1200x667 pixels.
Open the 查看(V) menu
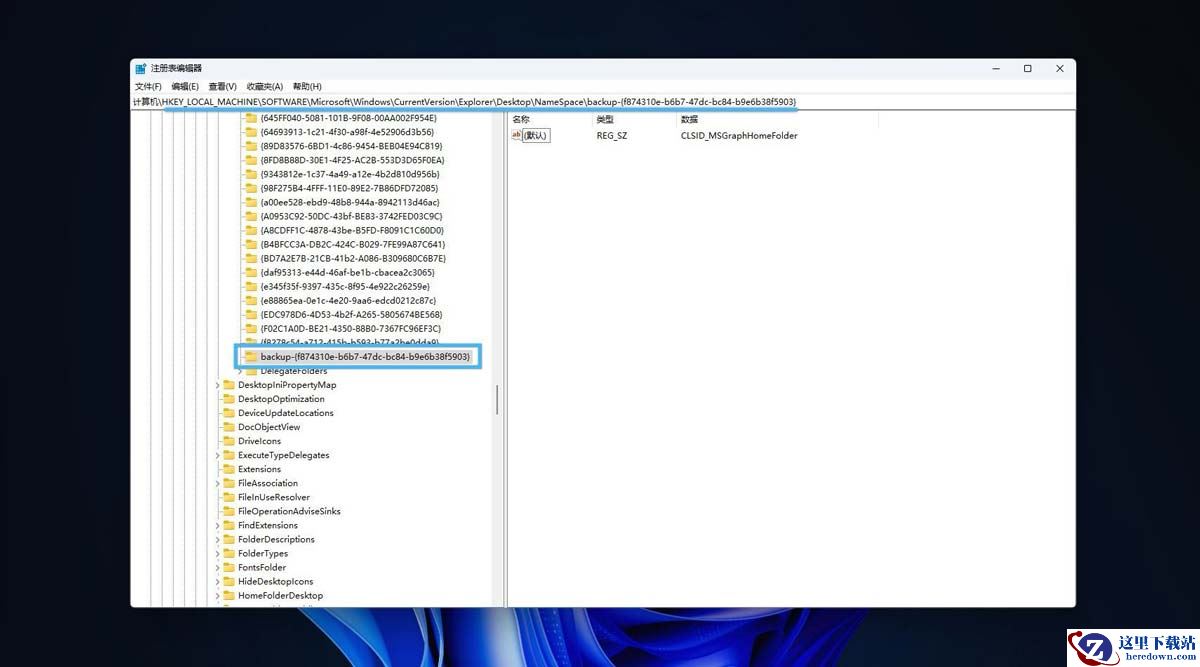(222, 87)
